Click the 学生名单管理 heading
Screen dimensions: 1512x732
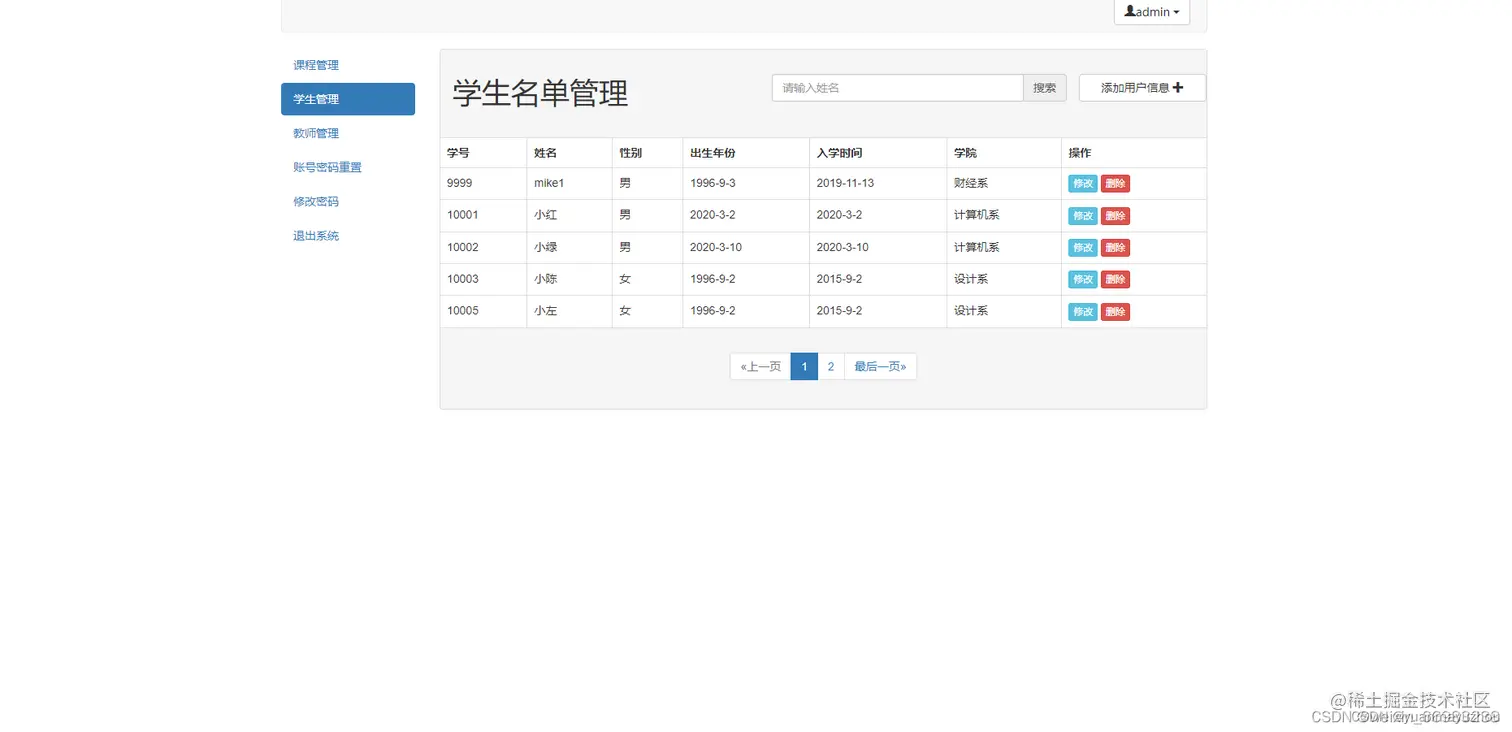coord(540,93)
